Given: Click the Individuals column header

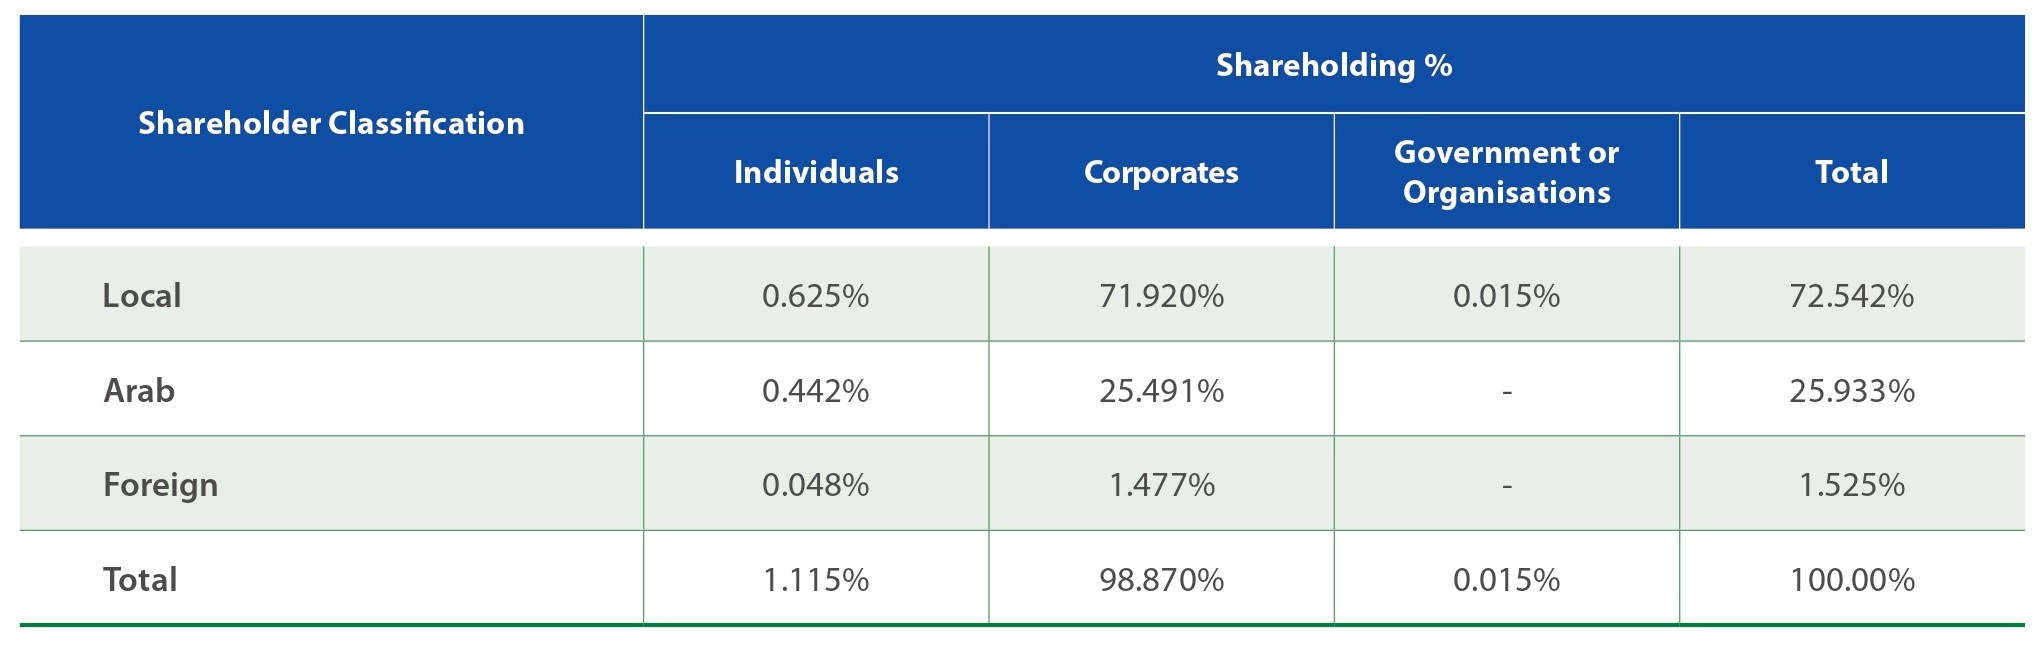Looking at the screenshot, I should (x=816, y=172).
